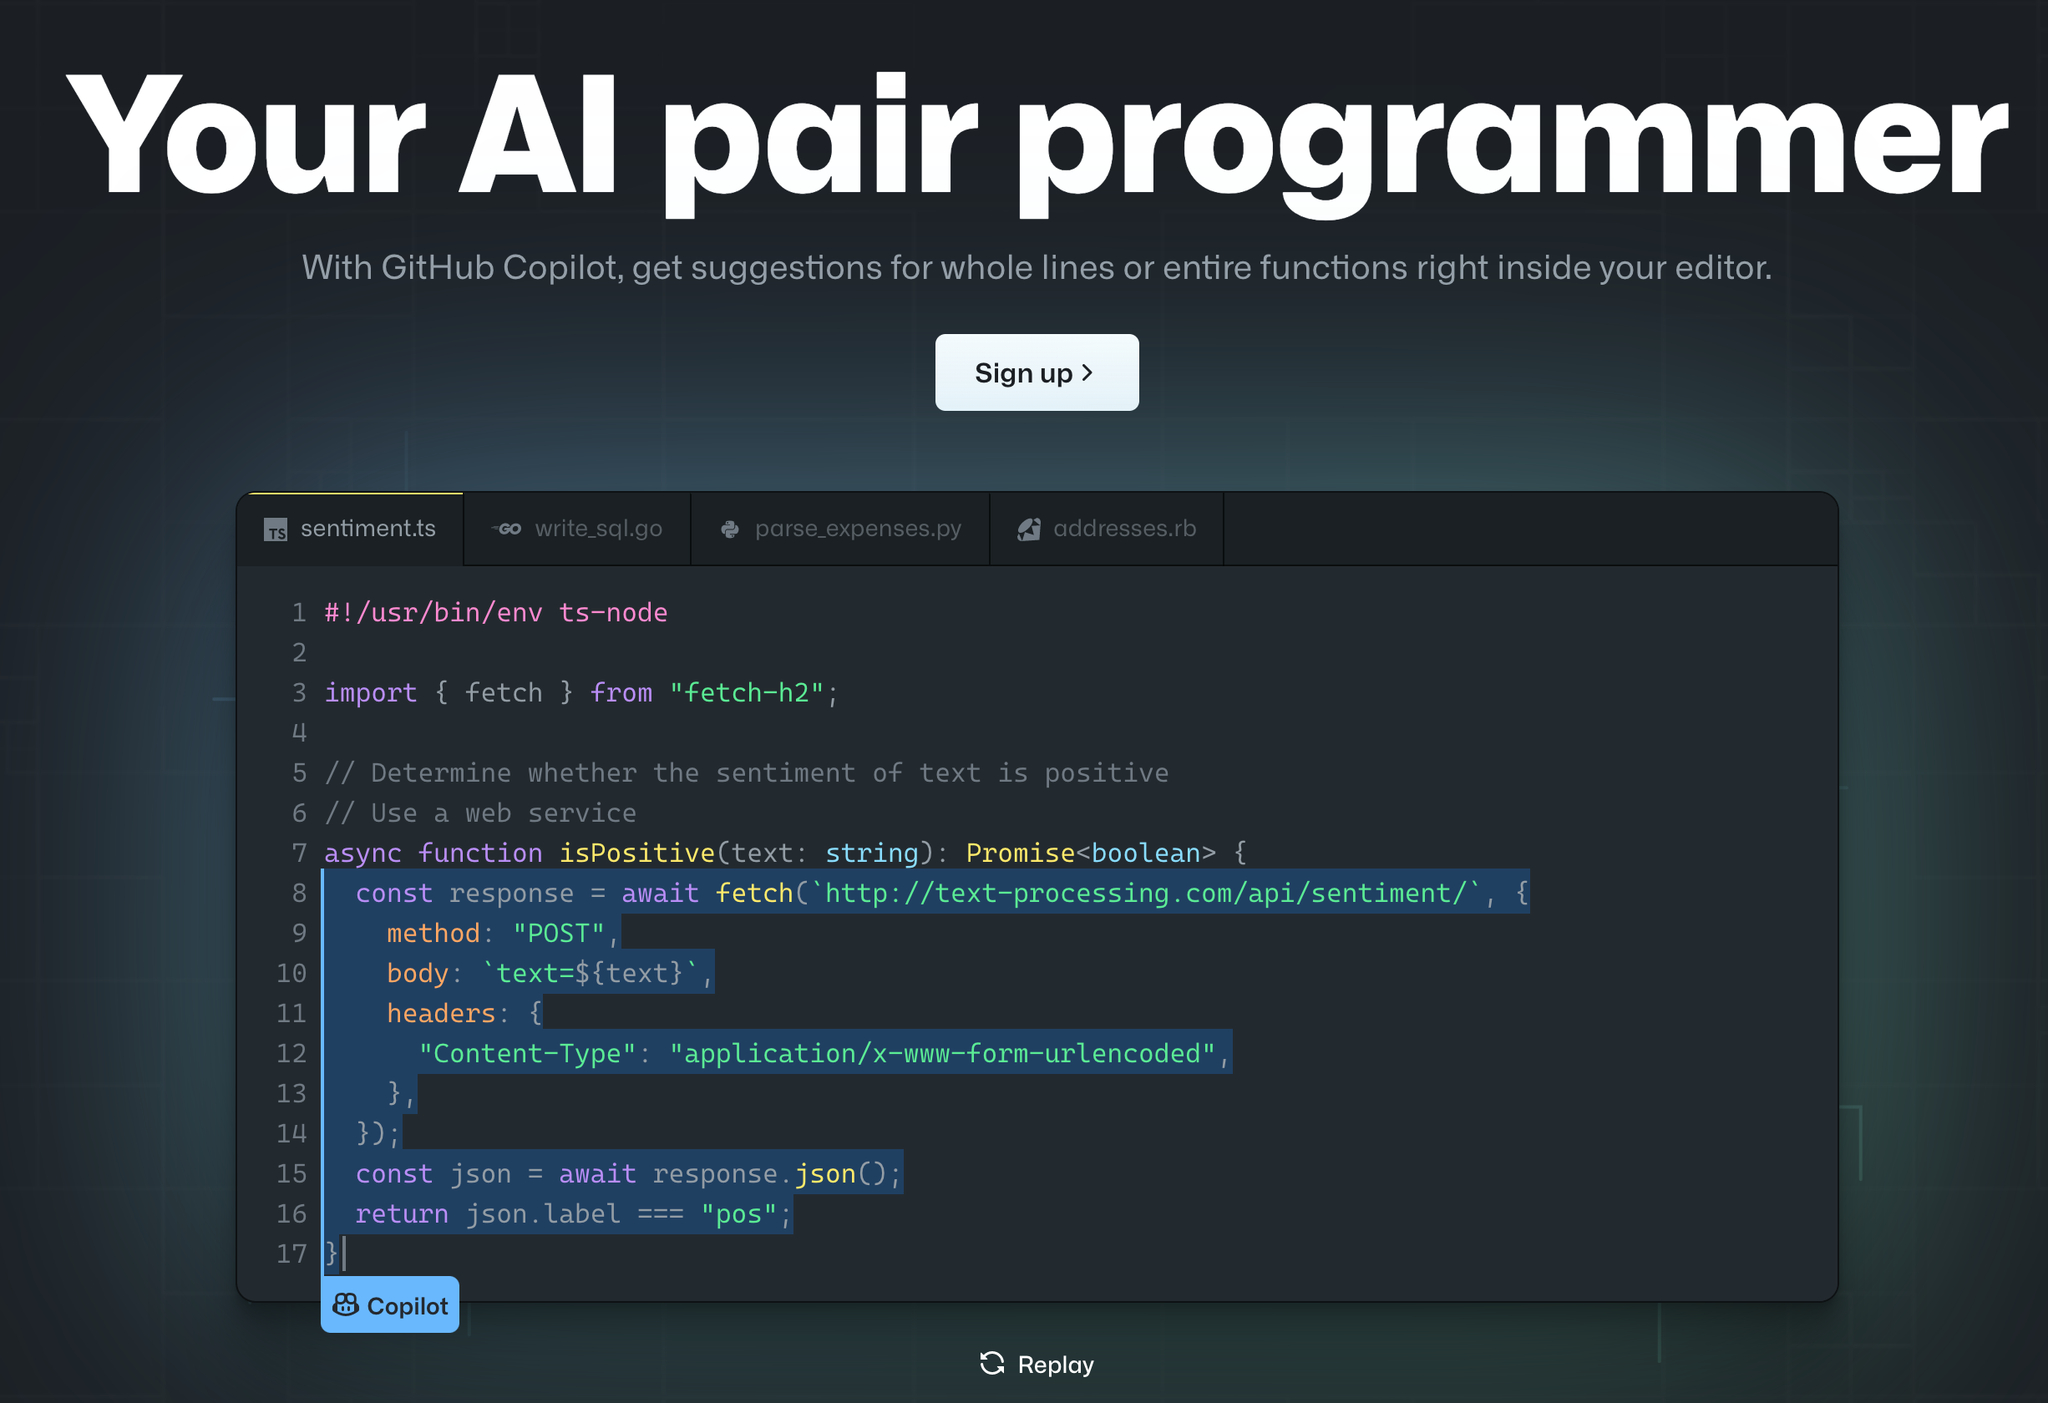Viewport: 2048px width, 1403px height.
Task: Click the function name 'isPositive' on line 7
Action: [637, 852]
